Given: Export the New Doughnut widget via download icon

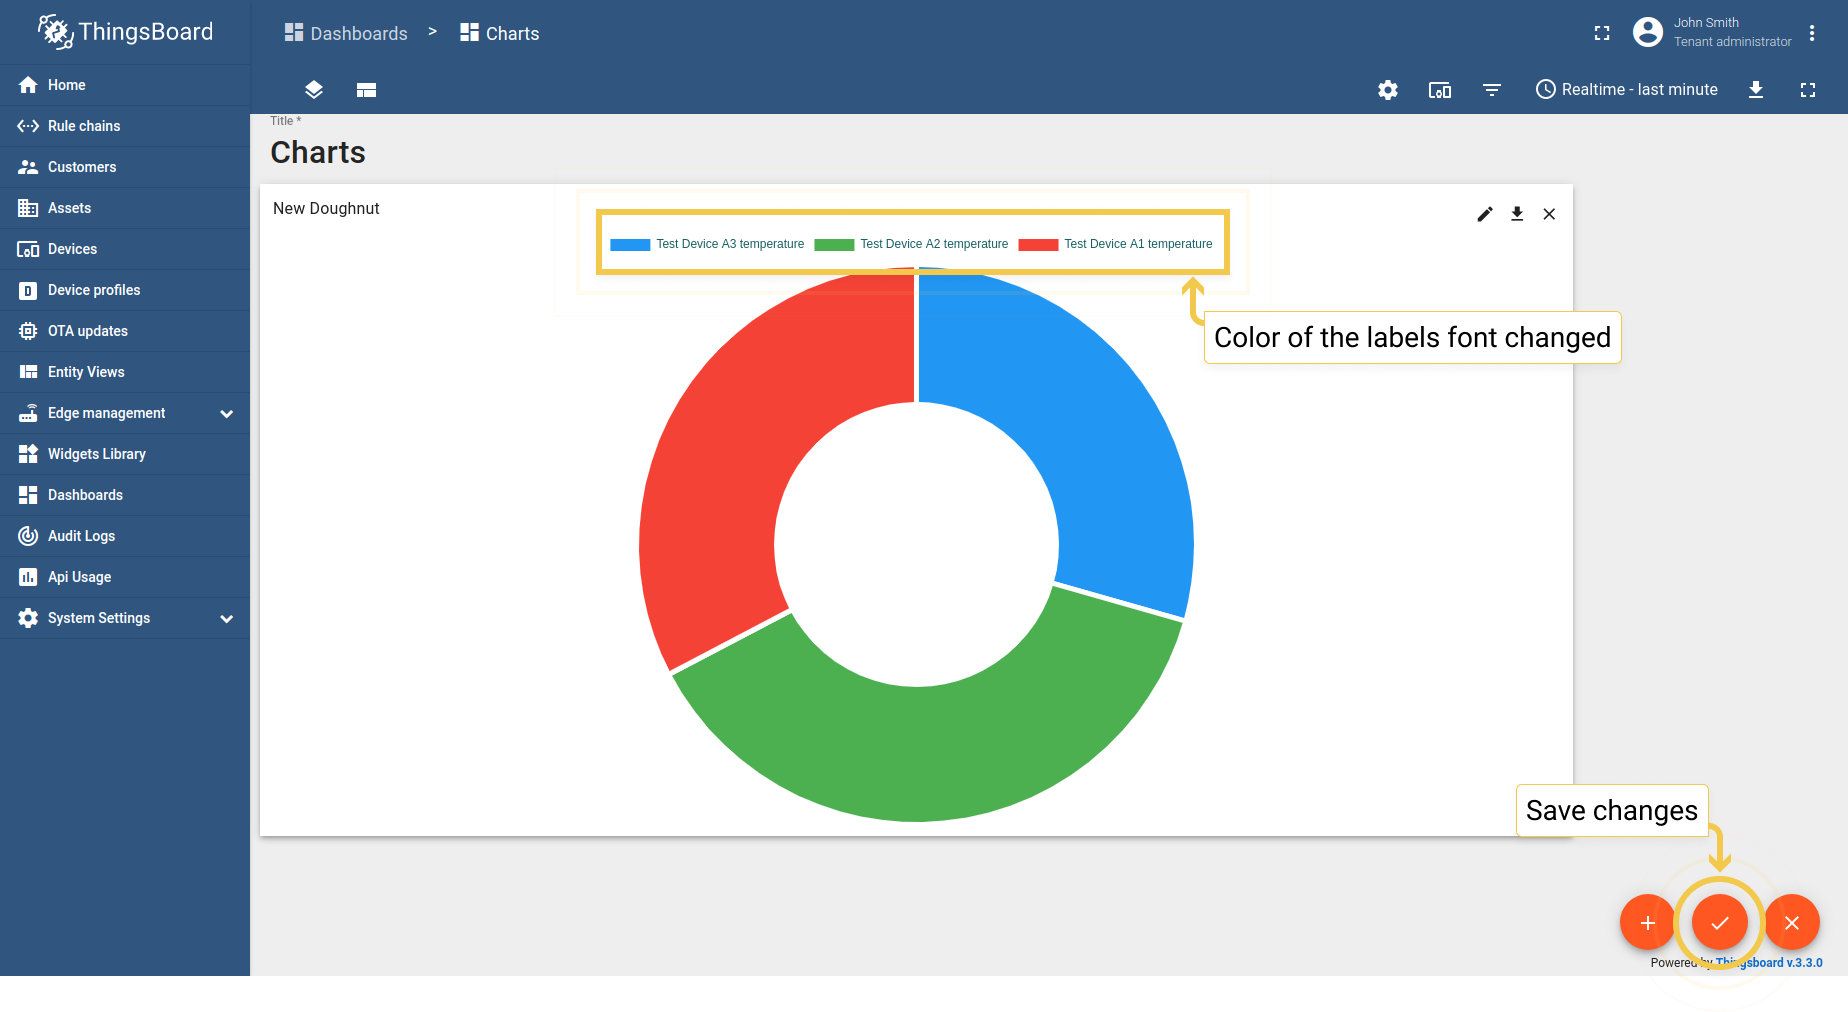Looking at the screenshot, I should 1517,214.
